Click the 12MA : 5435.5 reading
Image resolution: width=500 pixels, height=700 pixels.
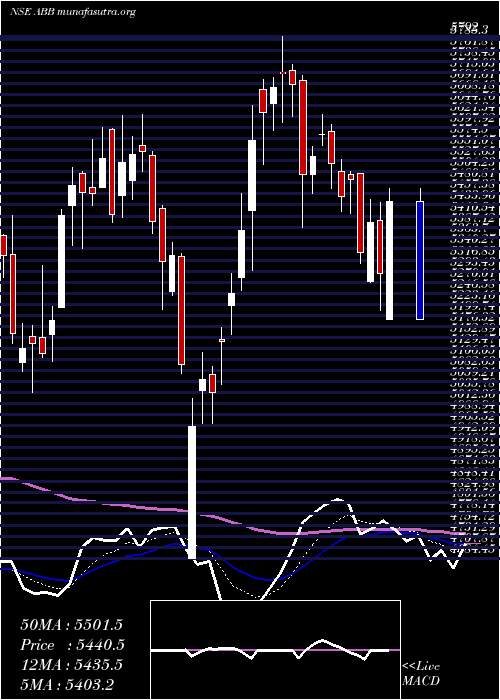(x=71, y=664)
